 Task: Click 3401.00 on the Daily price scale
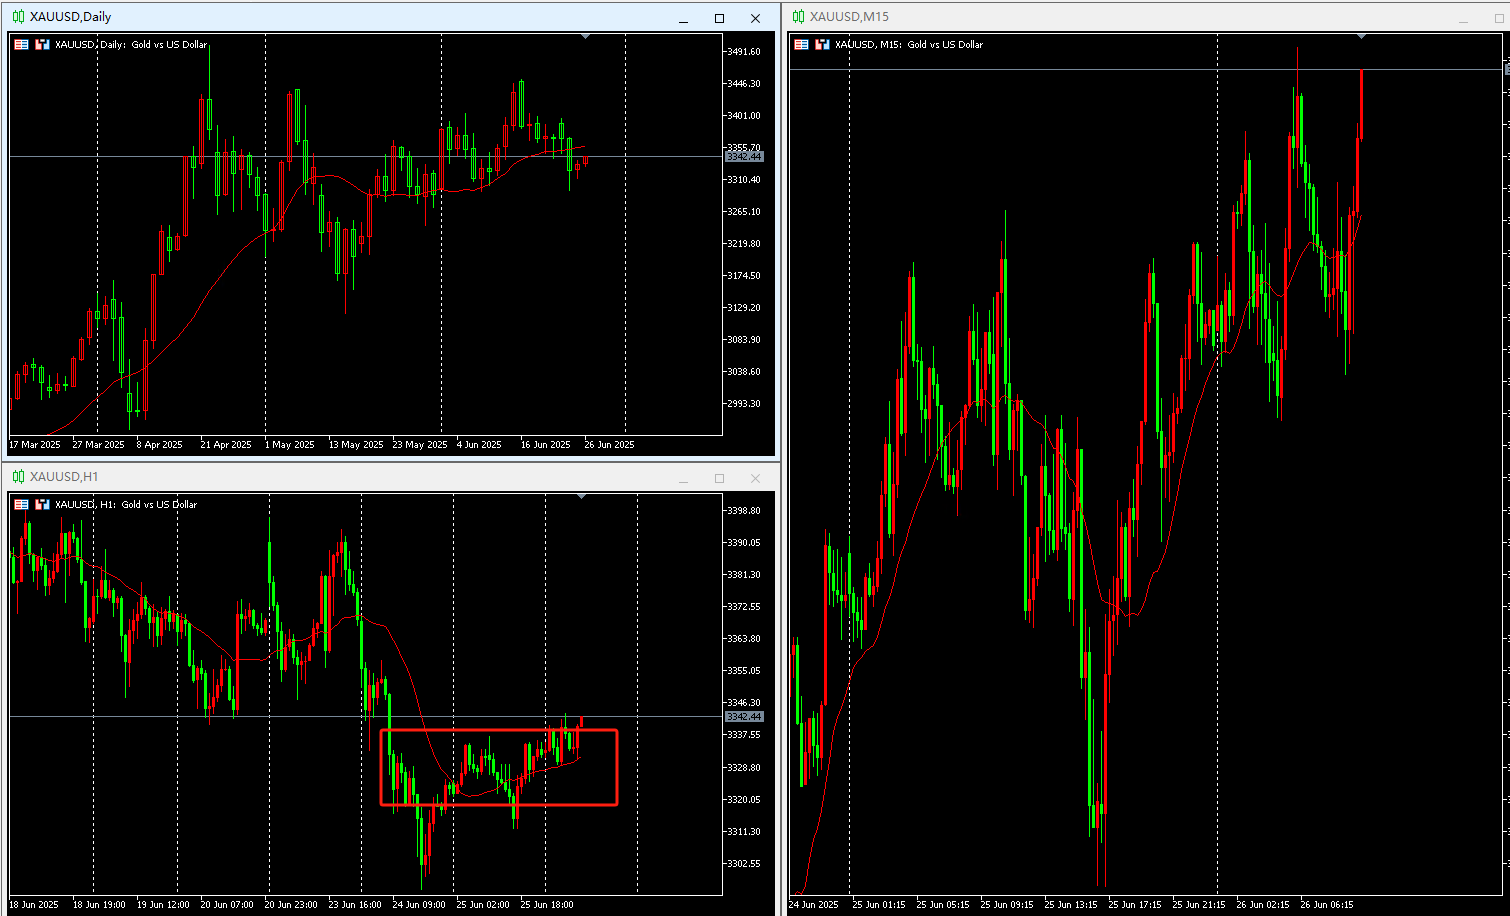coord(744,116)
